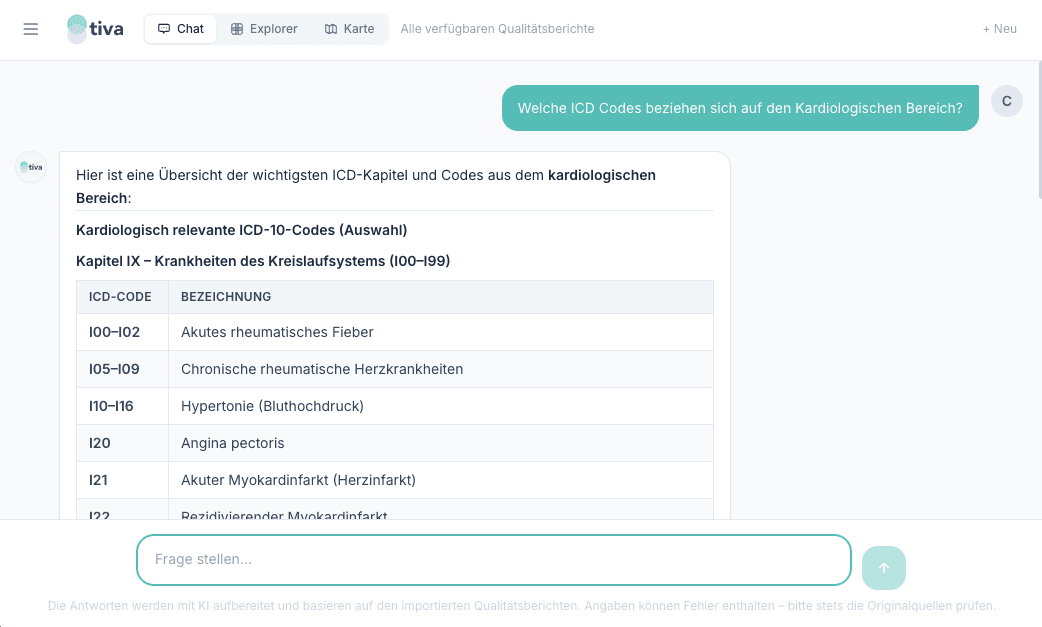Open the Explorer tab
The width and height of the screenshot is (1042, 627).
pyautogui.click(x=264, y=29)
